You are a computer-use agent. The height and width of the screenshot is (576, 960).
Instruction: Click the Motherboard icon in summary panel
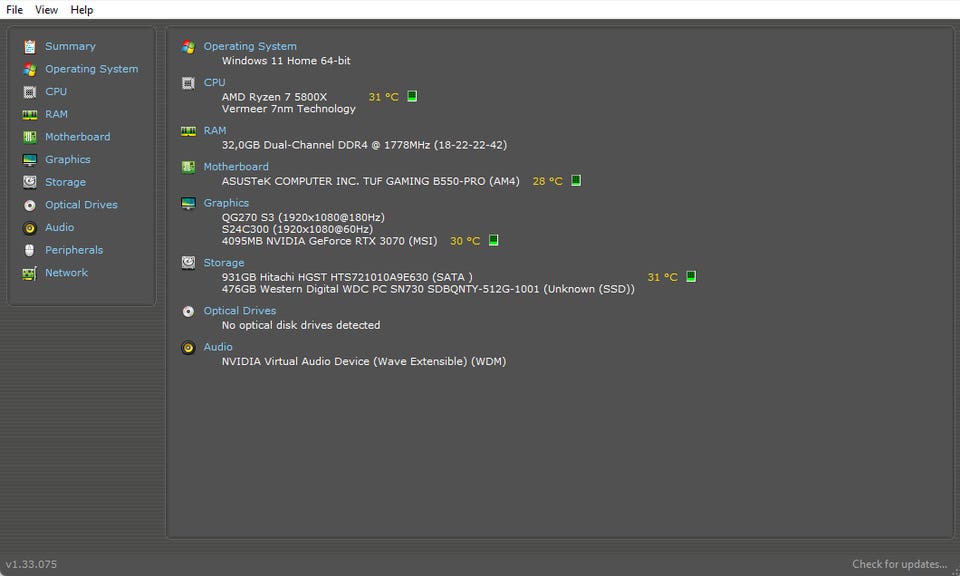(188, 167)
